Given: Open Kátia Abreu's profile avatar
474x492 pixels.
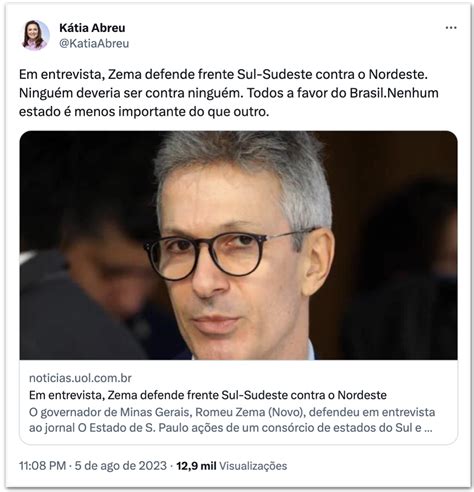Looking at the screenshot, I should (36, 35).
